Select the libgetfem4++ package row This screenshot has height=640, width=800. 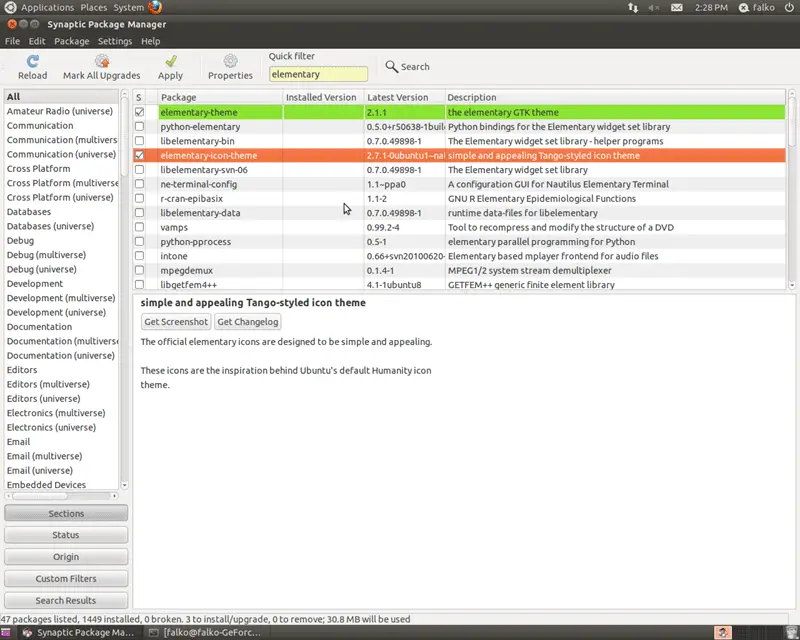coord(459,284)
